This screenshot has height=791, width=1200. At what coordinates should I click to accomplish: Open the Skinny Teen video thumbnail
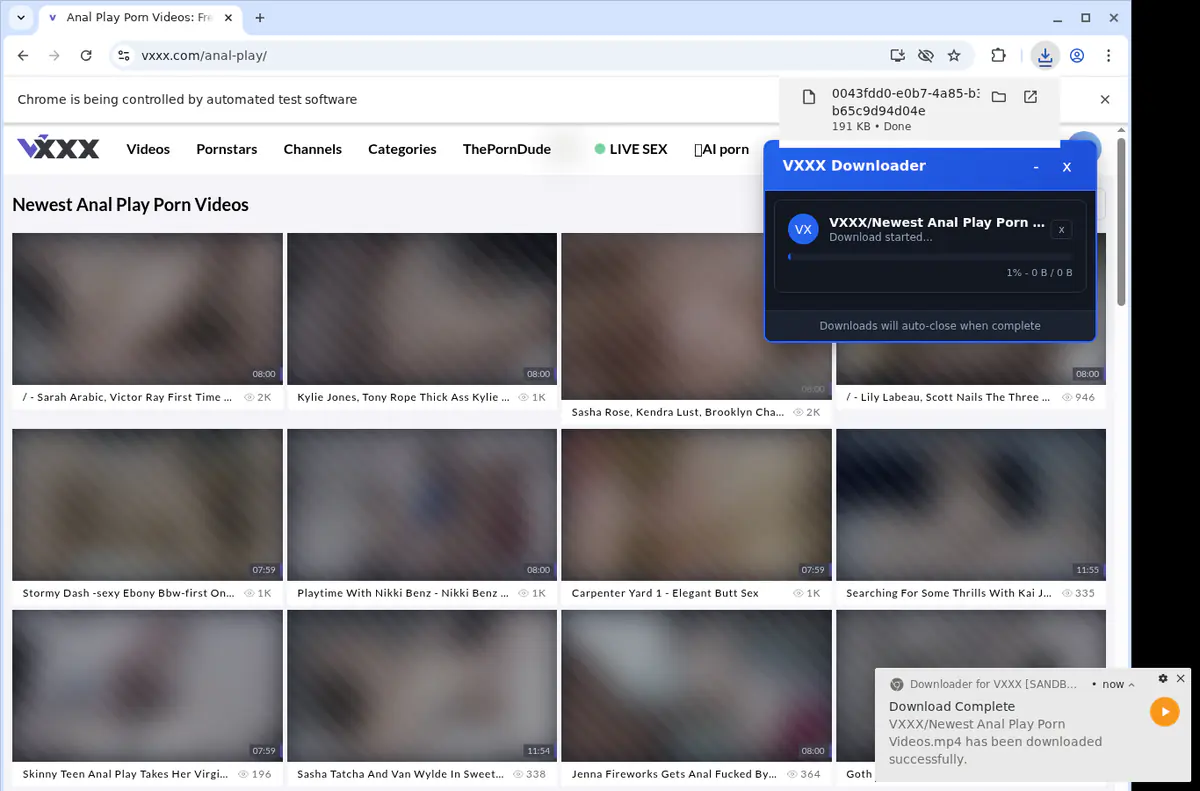pos(147,685)
